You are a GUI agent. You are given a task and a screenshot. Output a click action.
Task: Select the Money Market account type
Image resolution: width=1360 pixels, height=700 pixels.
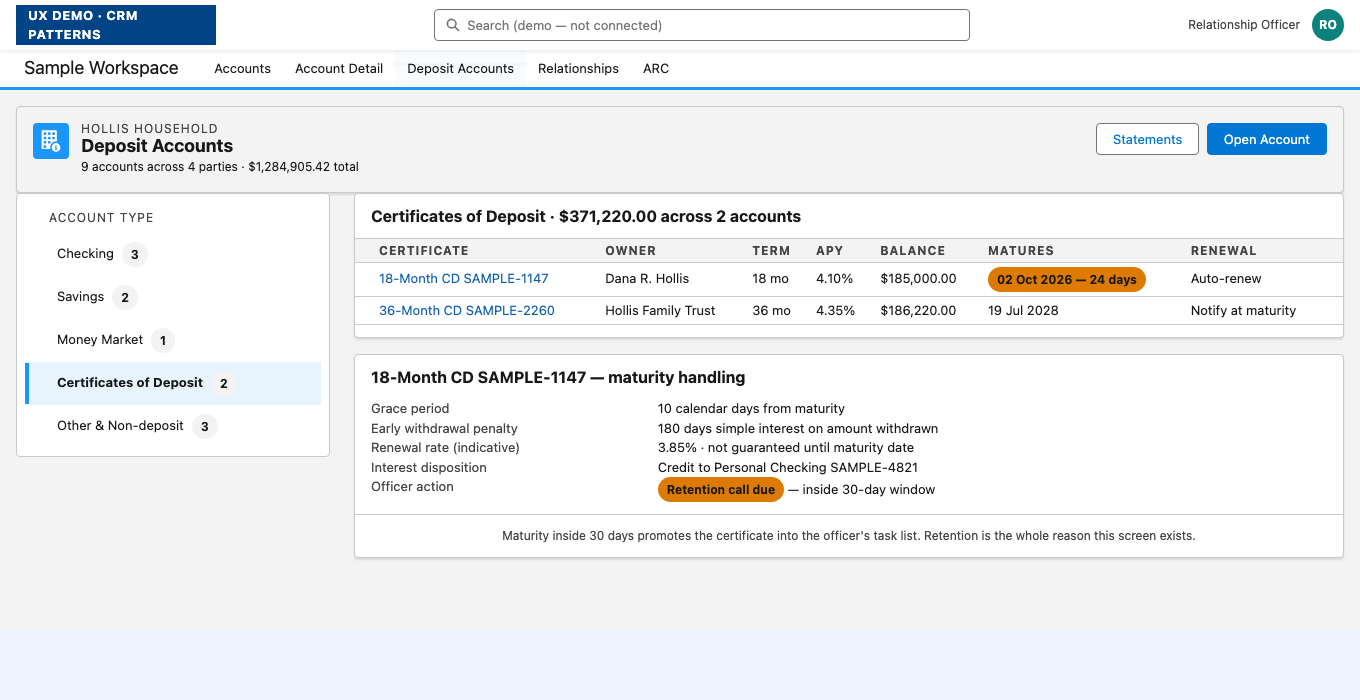point(173,340)
